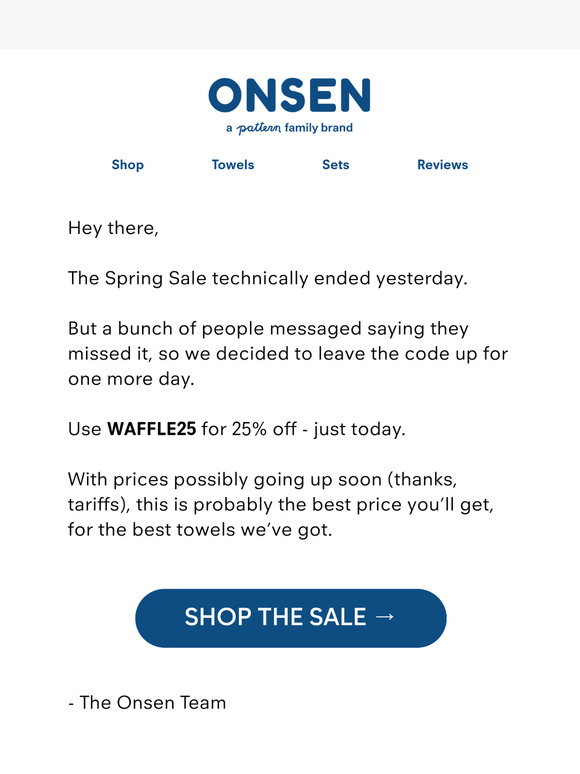Click the line starting "But a bunch"

268,329
